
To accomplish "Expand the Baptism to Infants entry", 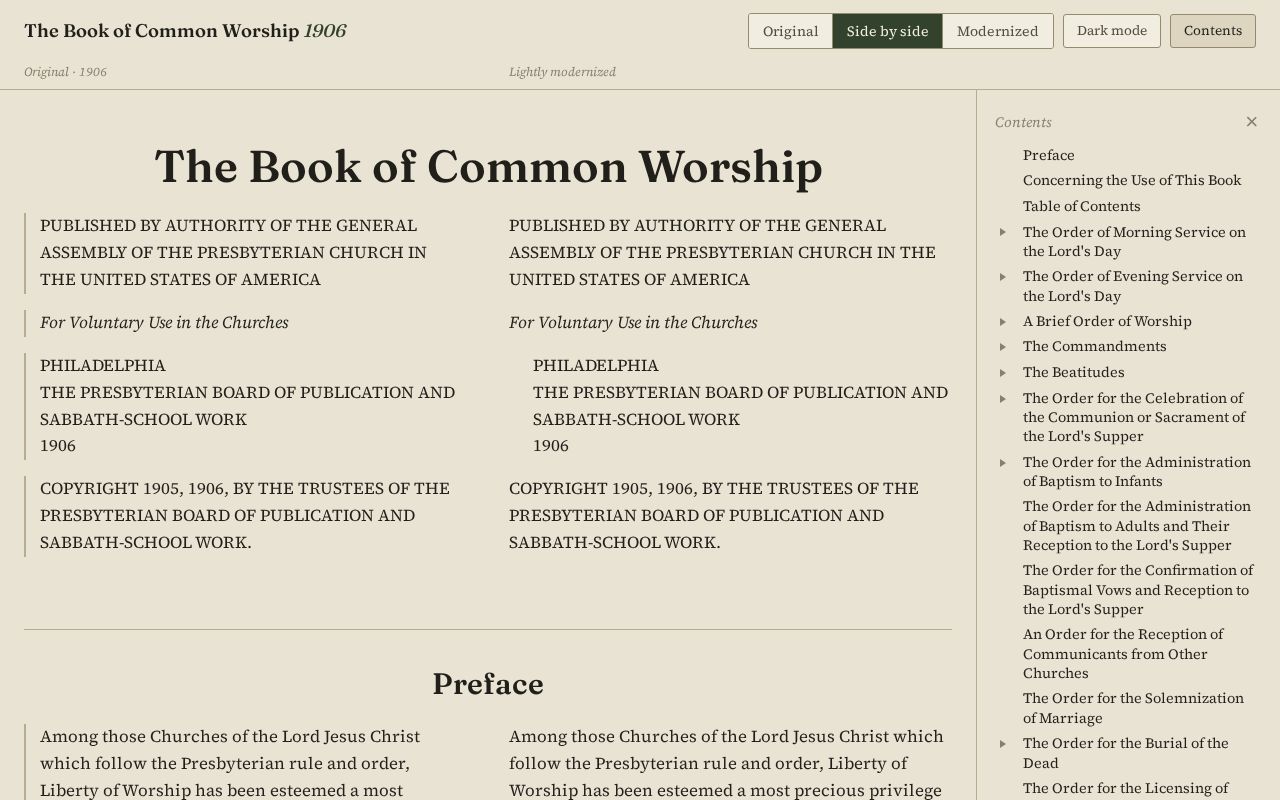I will (1003, 462).
